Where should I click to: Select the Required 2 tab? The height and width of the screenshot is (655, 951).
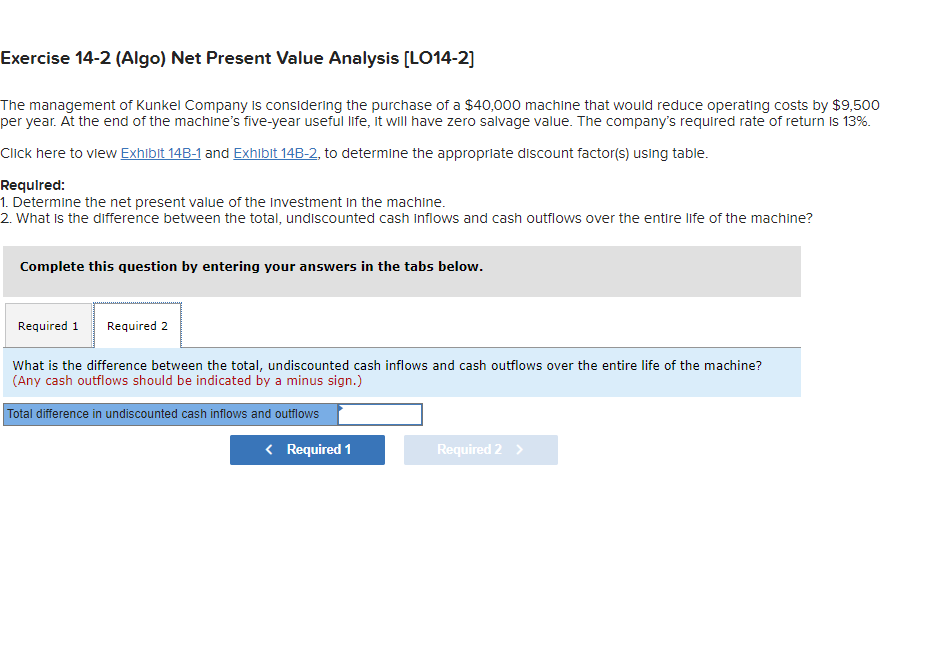coord(137,325)
